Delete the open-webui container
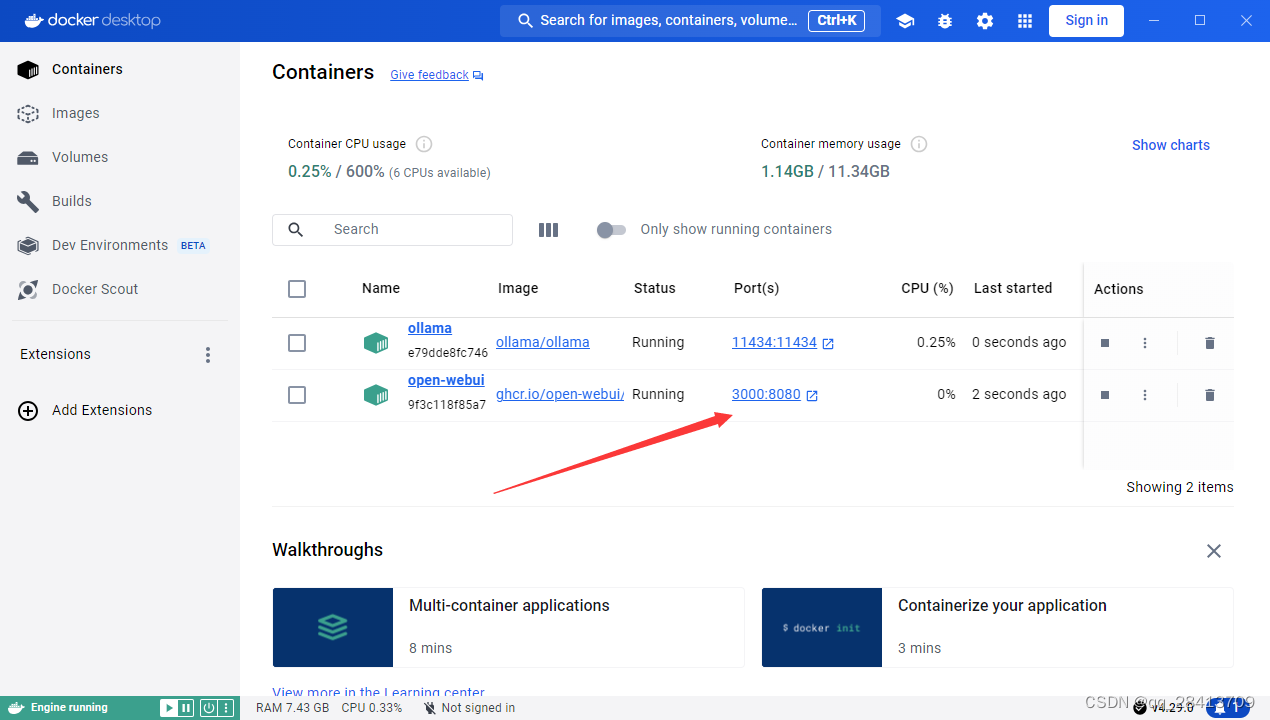The width and height of the screenshot is (1270, 720). coord(1210,395)
